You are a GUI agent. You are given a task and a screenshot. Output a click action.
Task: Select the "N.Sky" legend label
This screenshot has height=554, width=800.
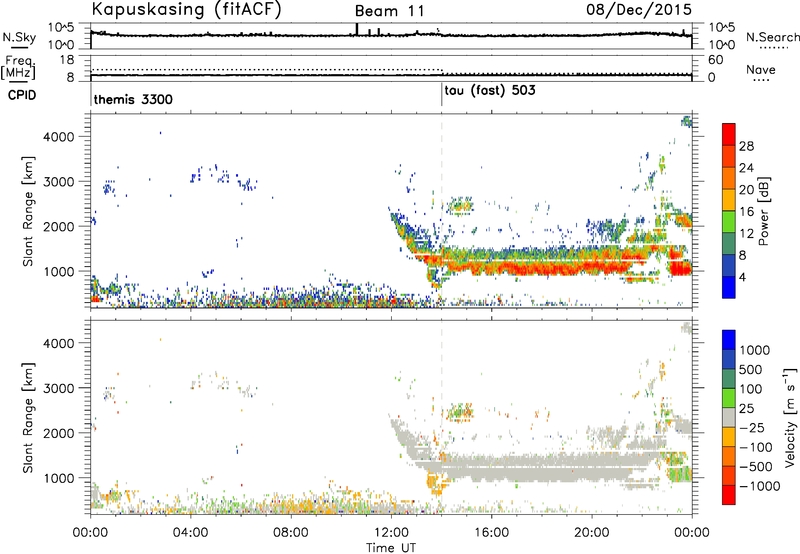(x=19, y=37)
